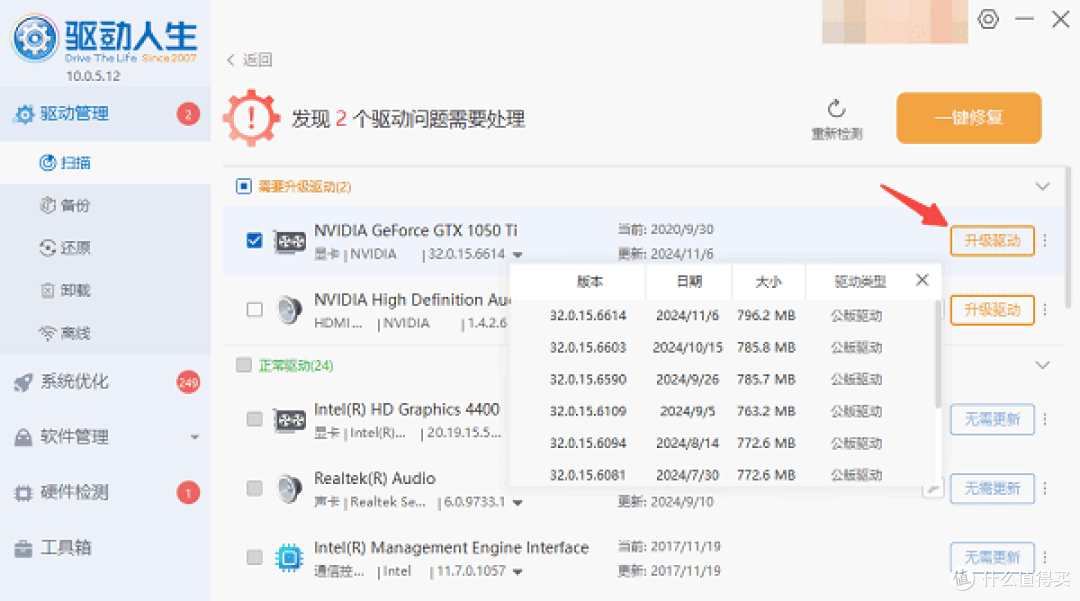This screenshot has width=1080, height=601.
Task: Click the 驱动类型 column header
Action: [860, 281]
